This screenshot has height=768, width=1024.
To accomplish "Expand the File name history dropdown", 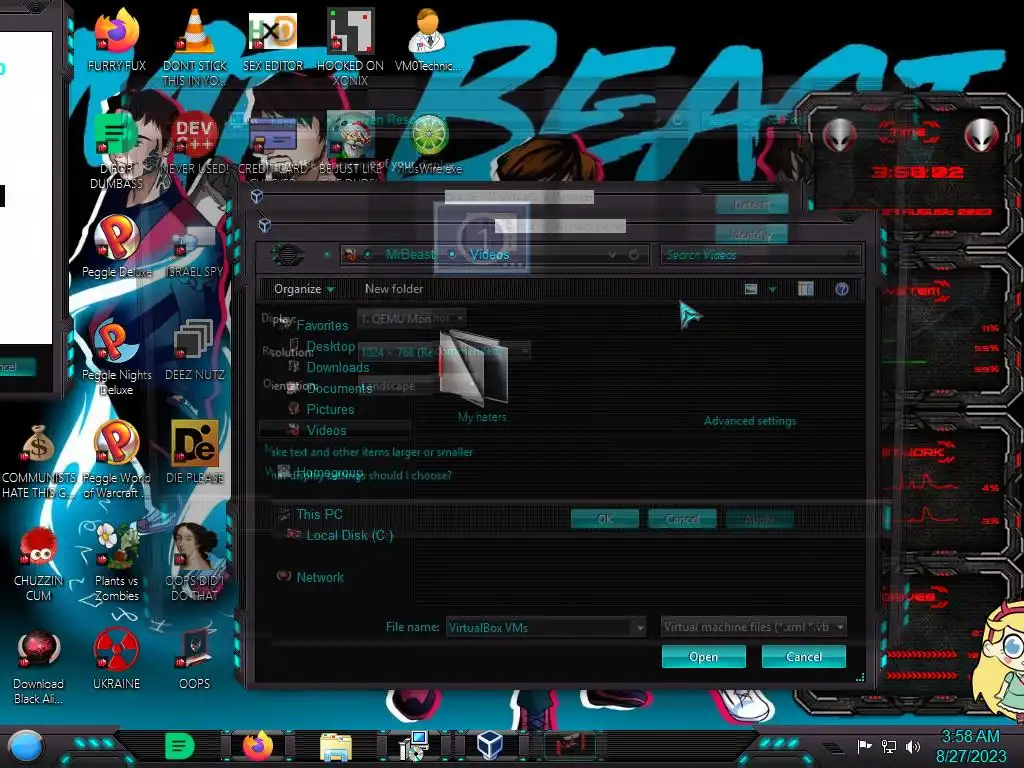I will (x=640, y=628).
